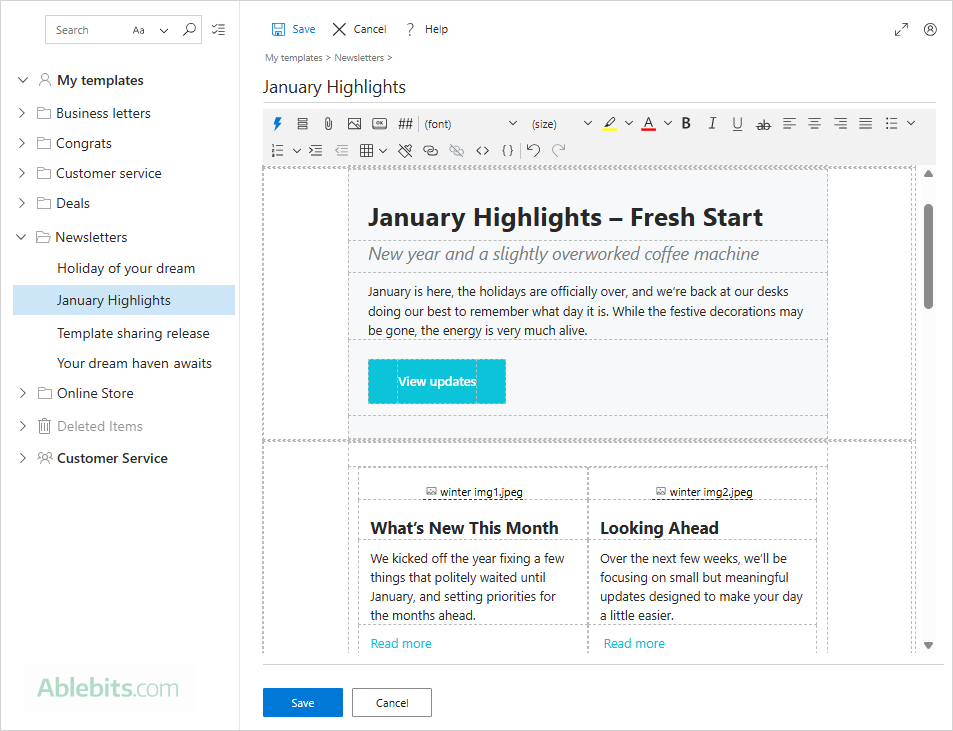This screenshot has width=953, height=731.
Task: Toggle strikethrough formatting
Action: [x=763, y=123]
